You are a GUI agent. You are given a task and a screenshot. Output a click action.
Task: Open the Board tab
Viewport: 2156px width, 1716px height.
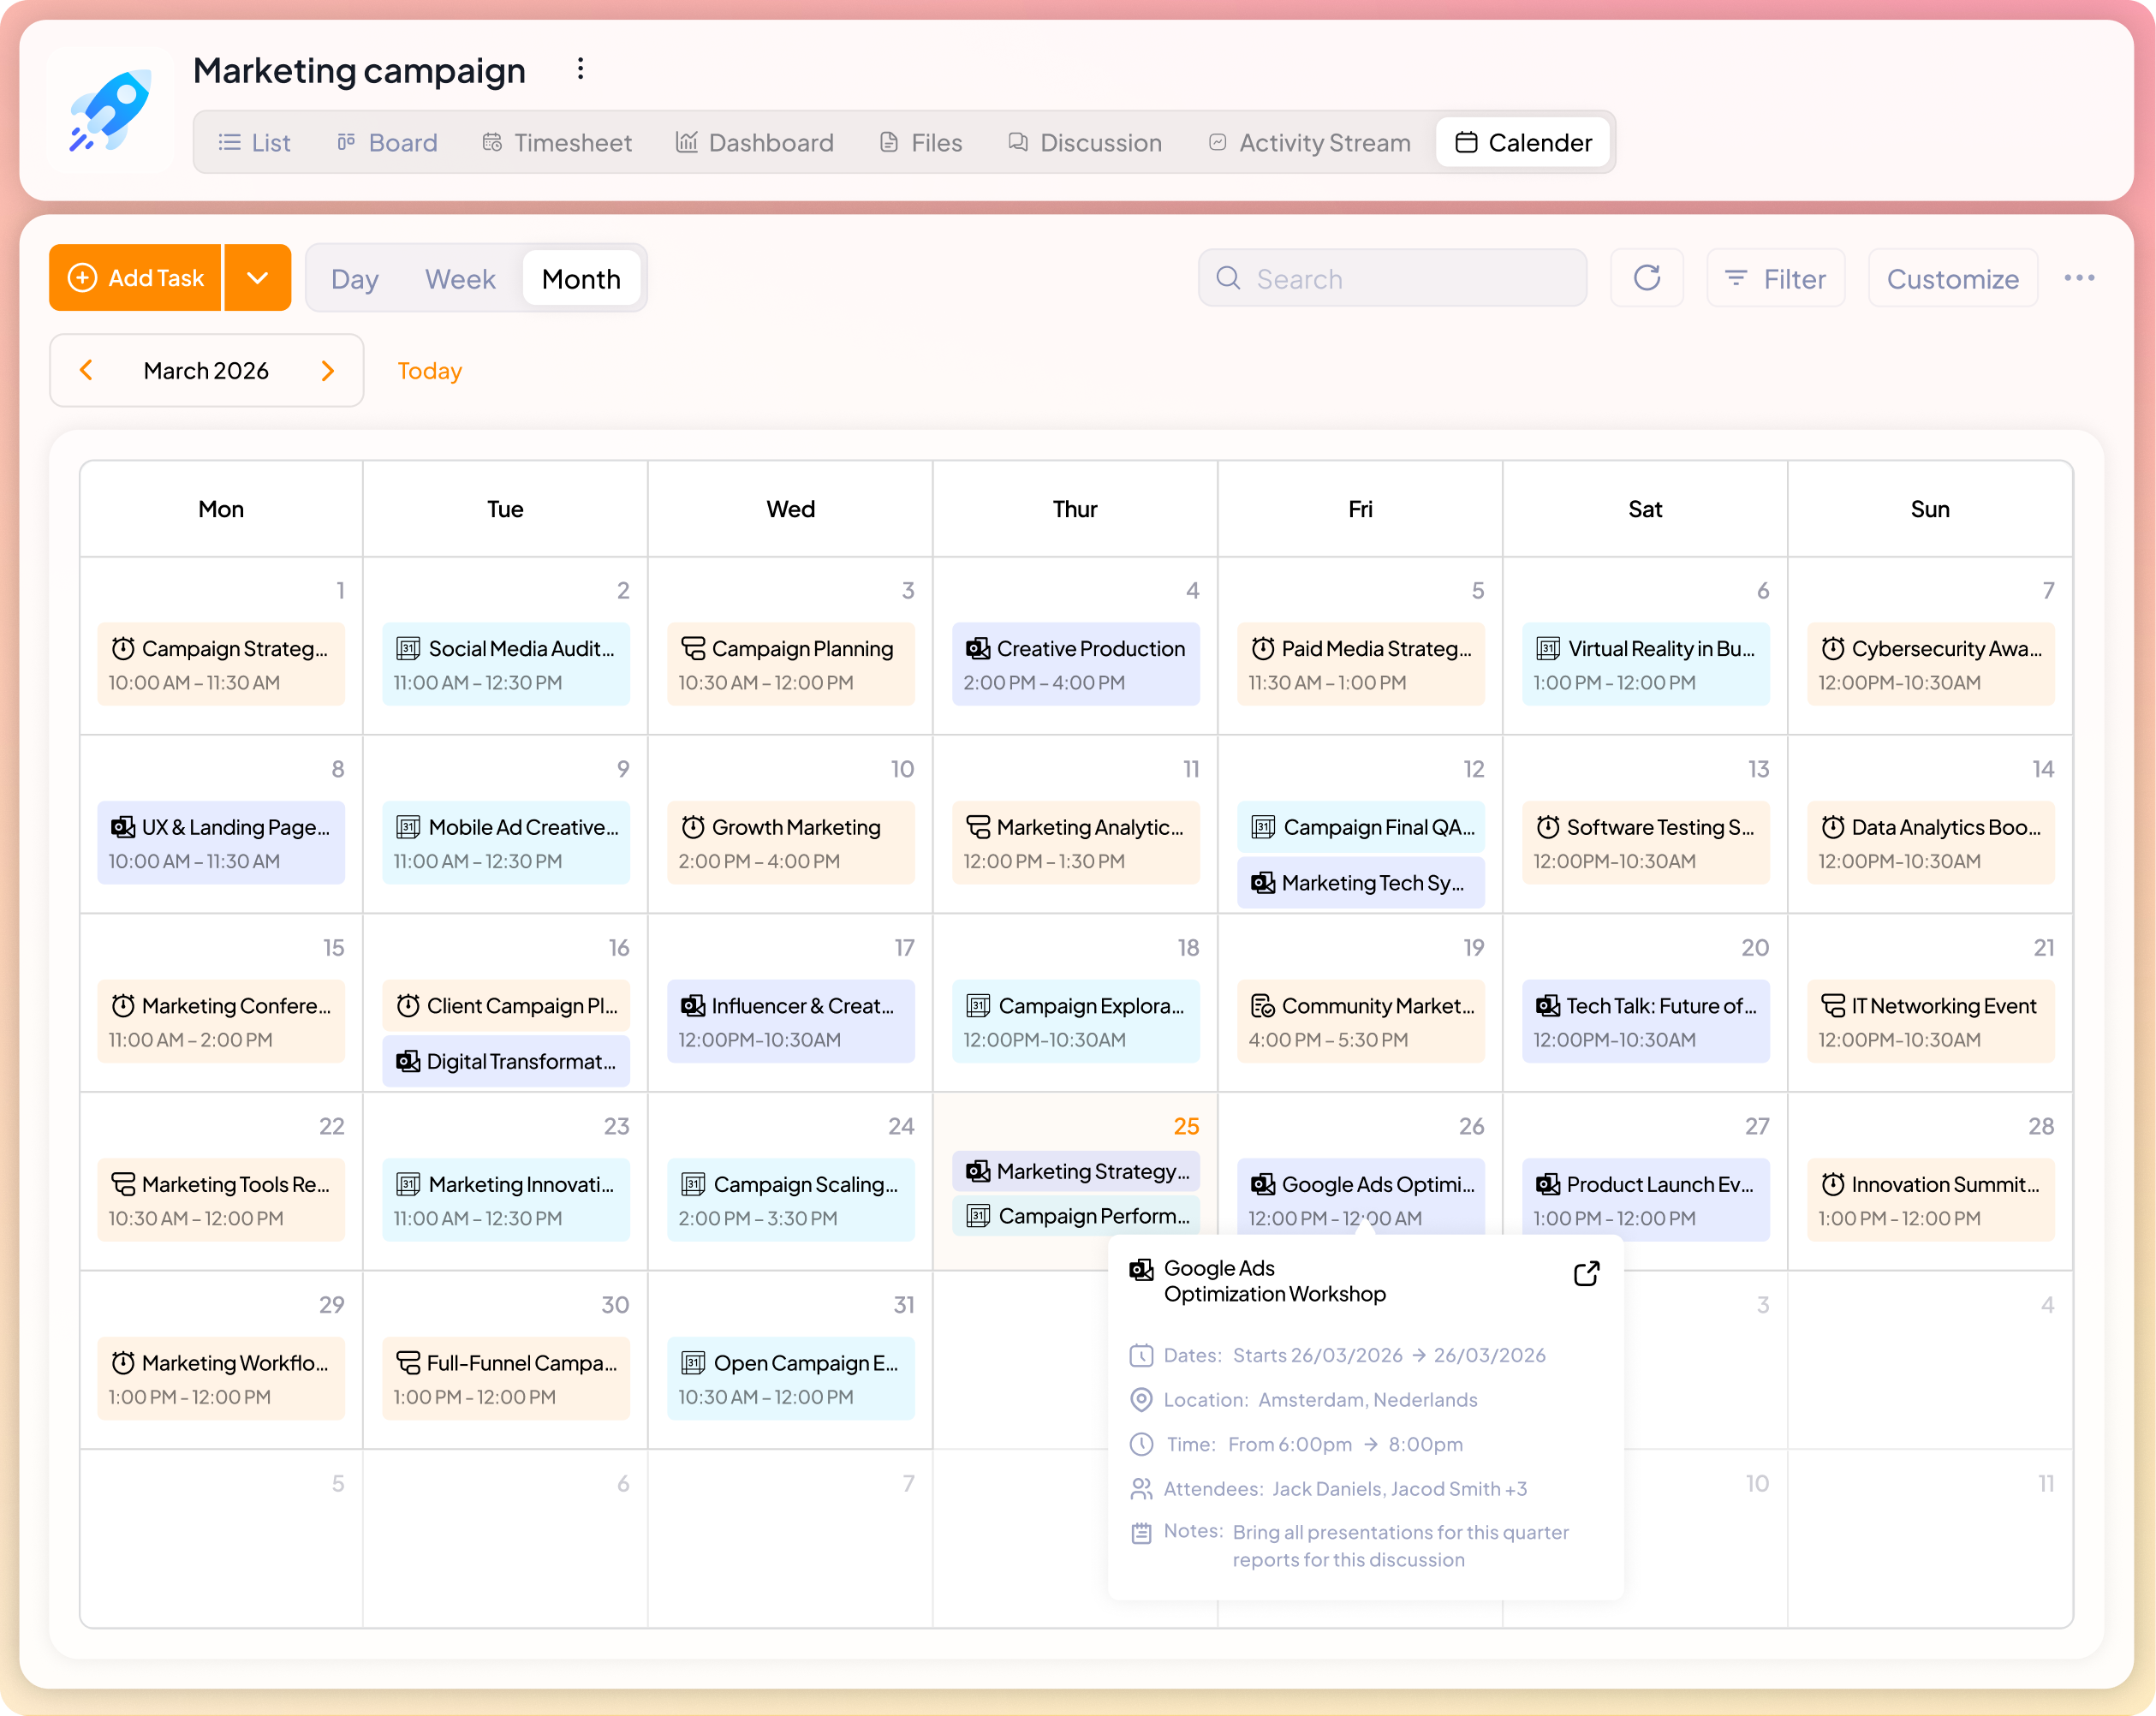coord(388,142)
